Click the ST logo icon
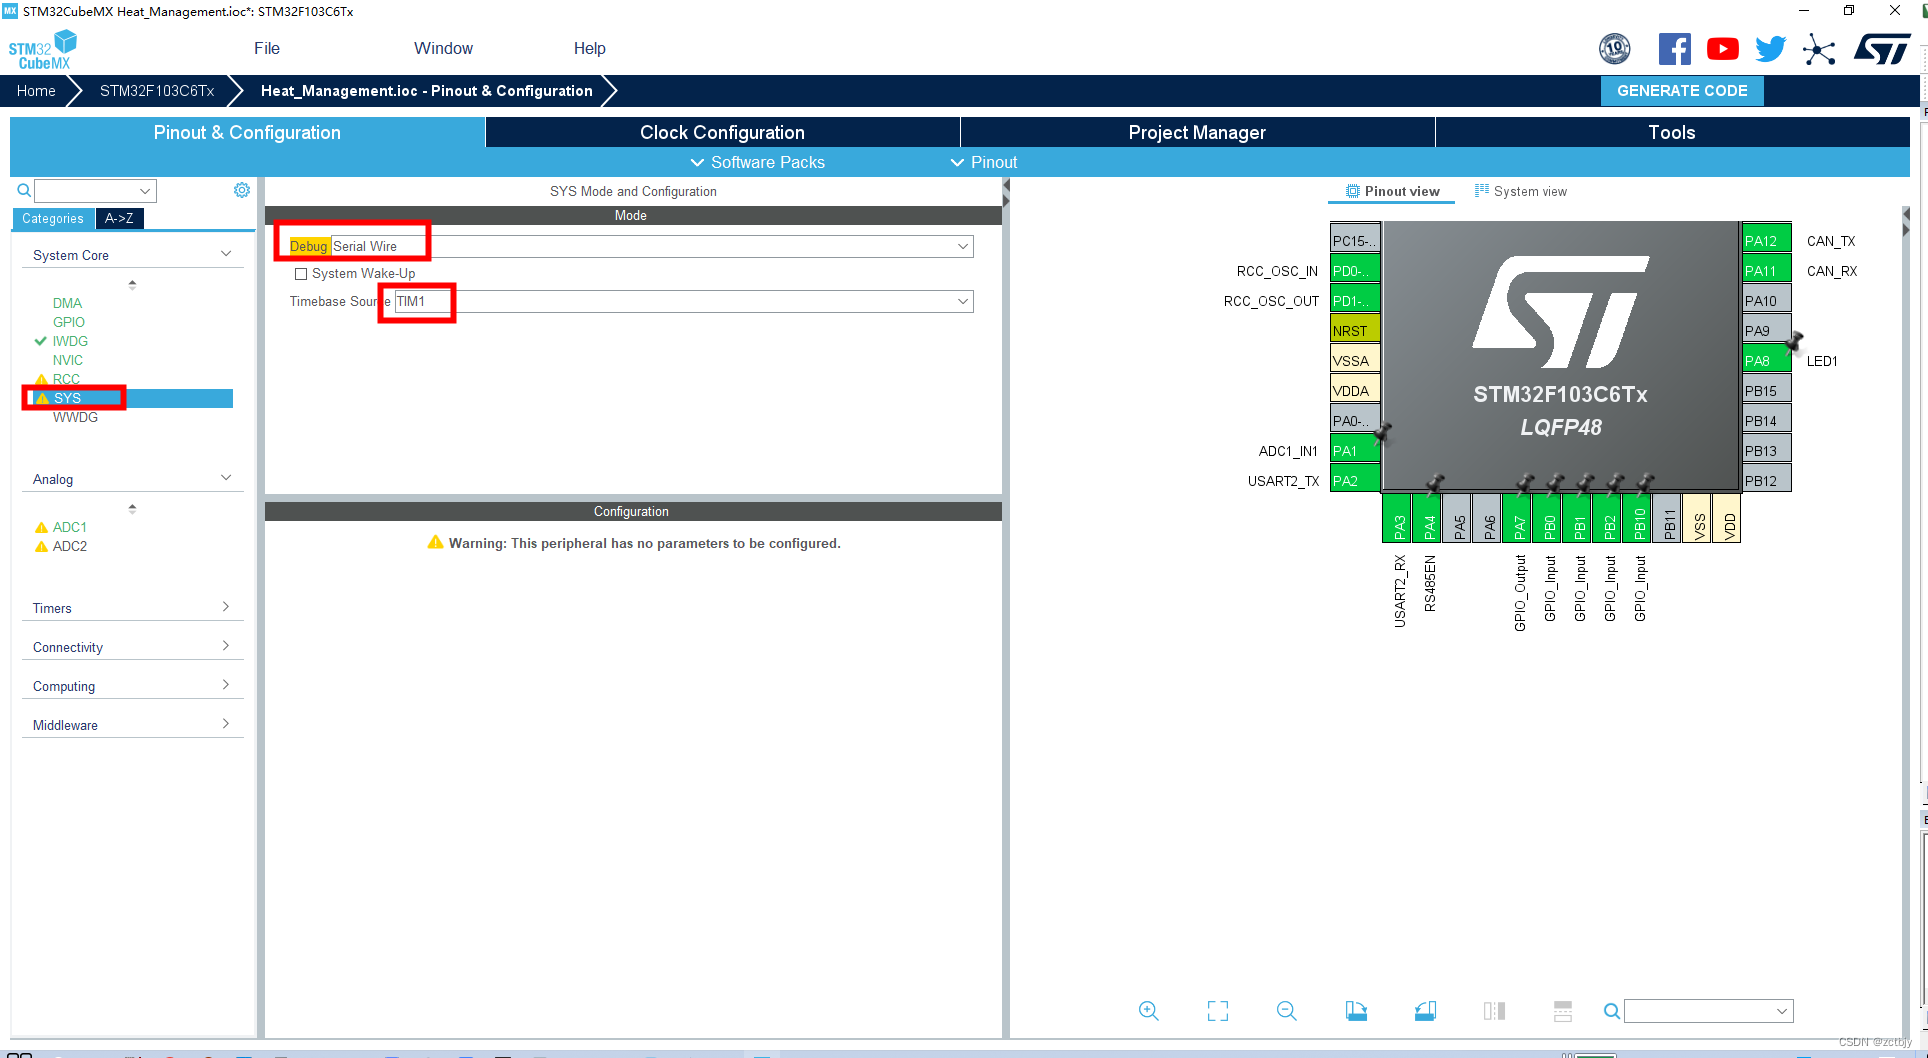This screenshot has width=1928, height=1058. pos(1882,49)
